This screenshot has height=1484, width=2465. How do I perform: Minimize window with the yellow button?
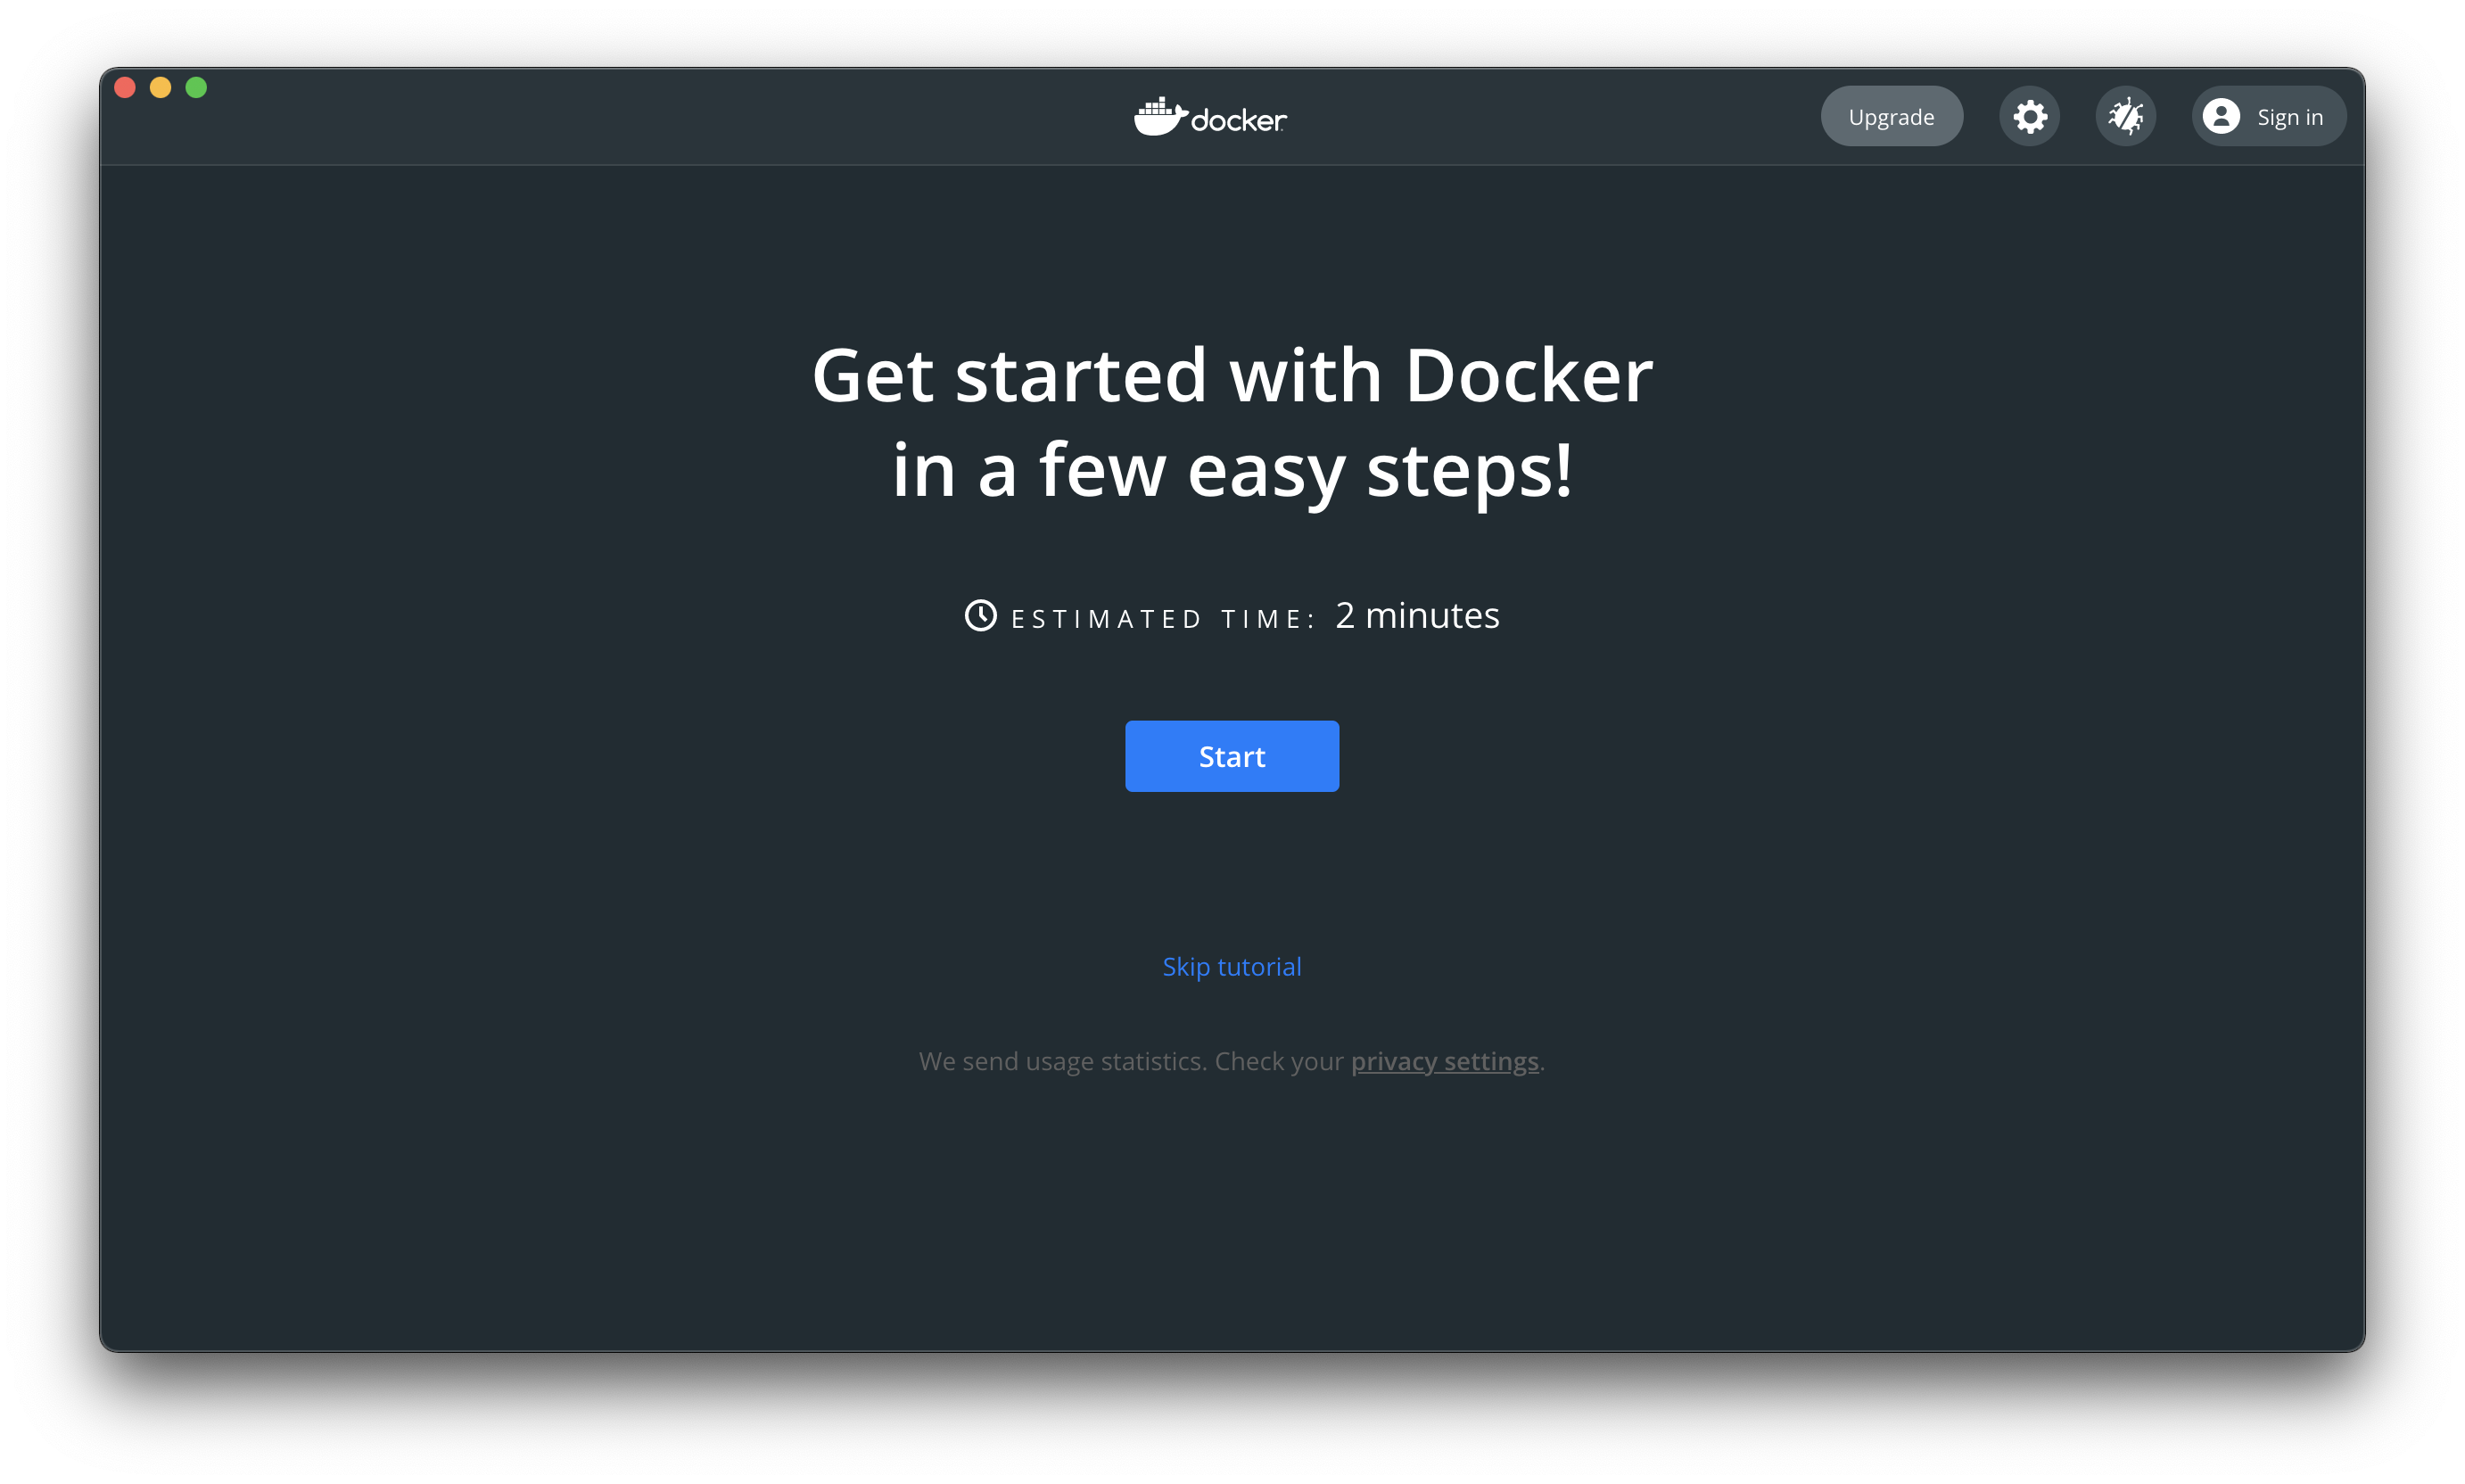pos(160,88)
